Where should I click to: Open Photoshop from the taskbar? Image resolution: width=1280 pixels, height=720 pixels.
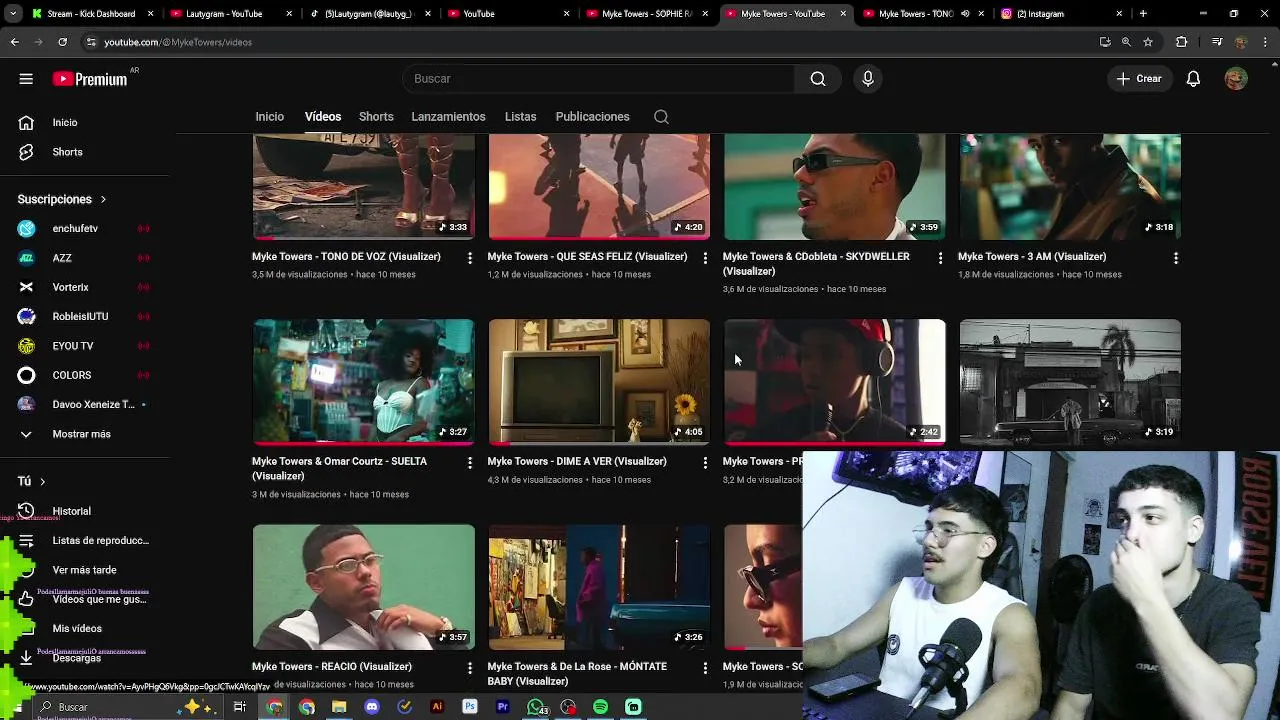[x=470, y=707]
